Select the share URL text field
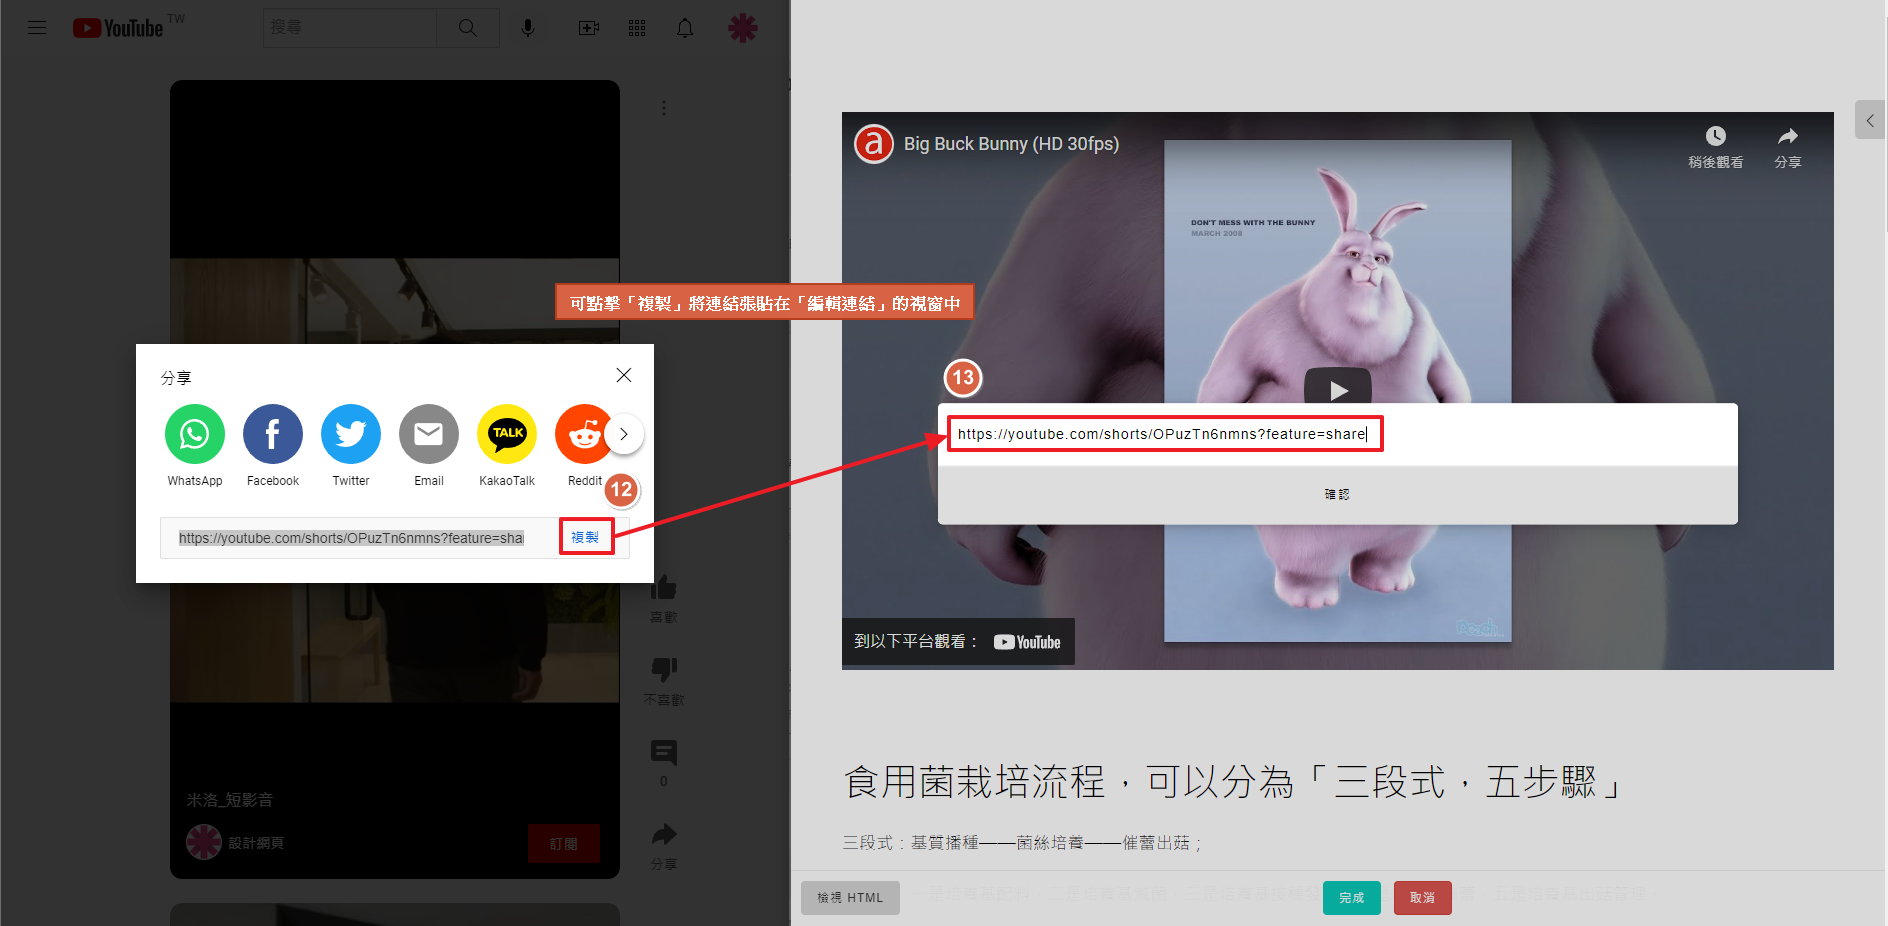Image resolution: width=1888 pixels, height=926 pixels. (x=351, y=538)
